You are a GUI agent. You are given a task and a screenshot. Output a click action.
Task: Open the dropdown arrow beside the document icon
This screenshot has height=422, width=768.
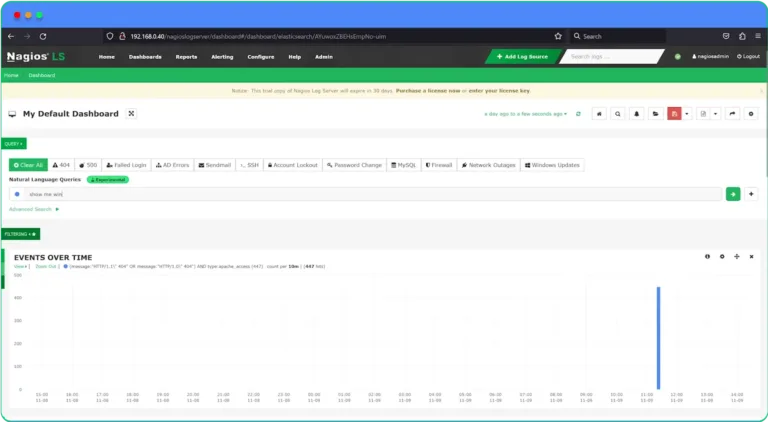(716, 114)
